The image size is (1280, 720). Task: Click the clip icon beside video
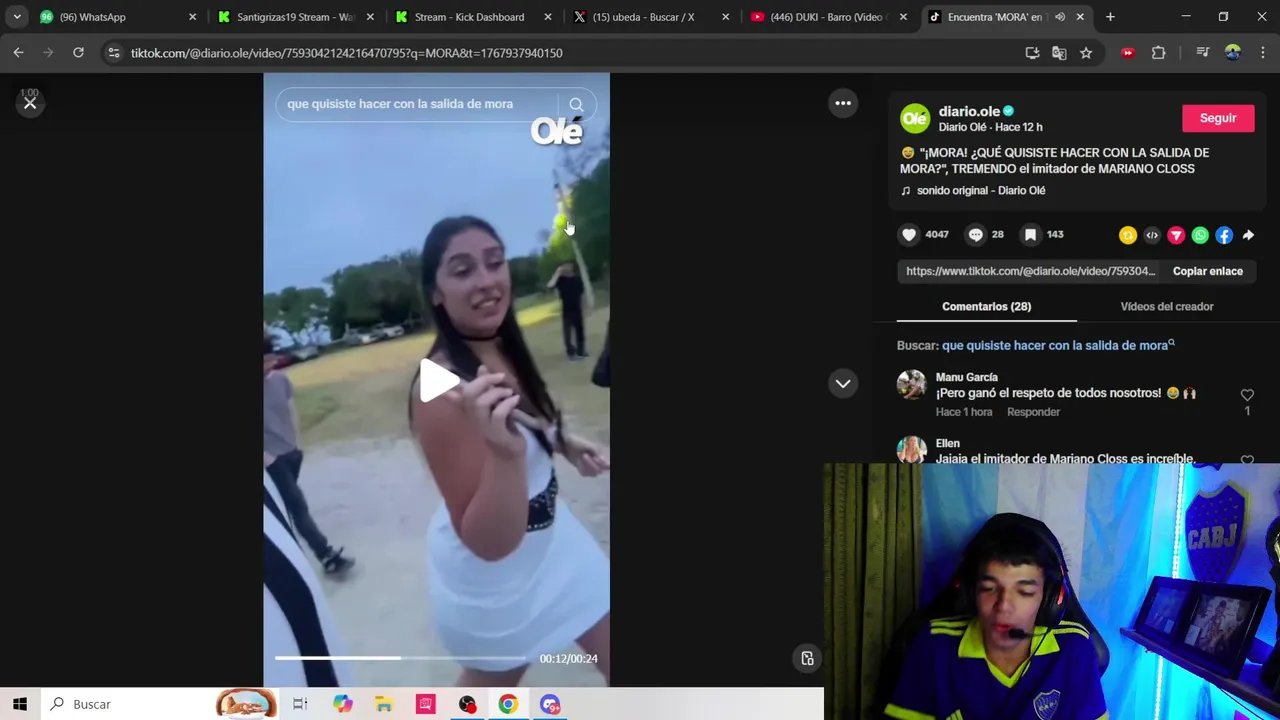(x=807, y=658)
